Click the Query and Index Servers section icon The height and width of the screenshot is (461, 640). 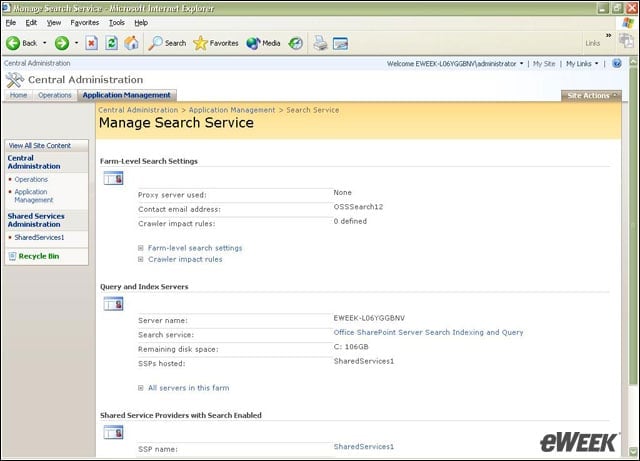tap(113, 304)
